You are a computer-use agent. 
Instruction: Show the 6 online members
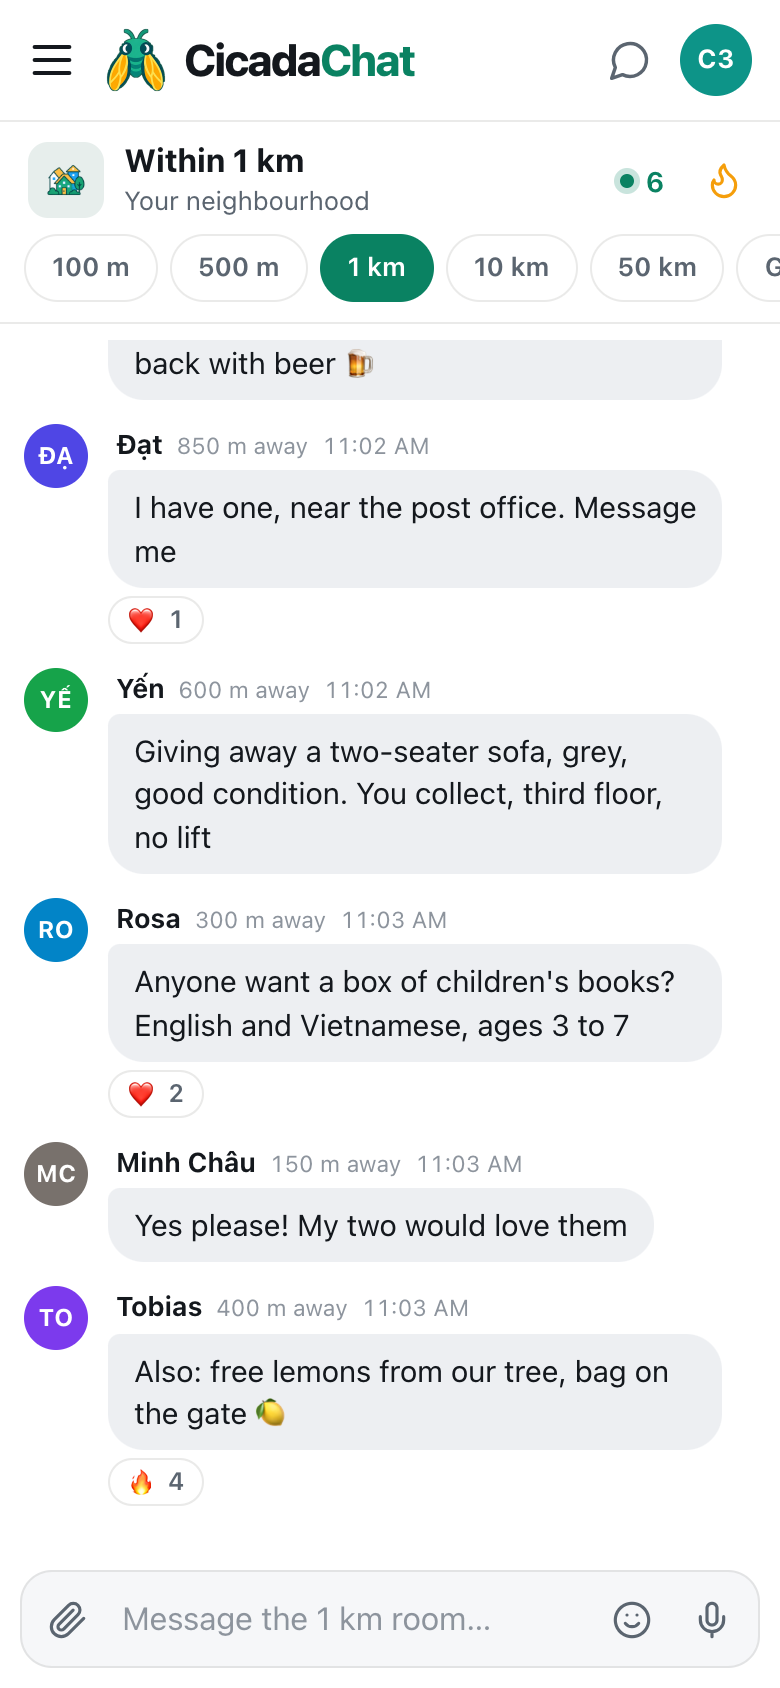640,182
